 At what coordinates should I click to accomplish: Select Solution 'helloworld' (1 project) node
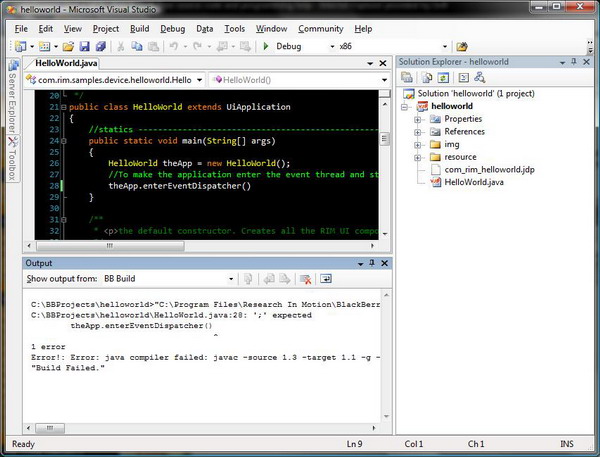476,94
